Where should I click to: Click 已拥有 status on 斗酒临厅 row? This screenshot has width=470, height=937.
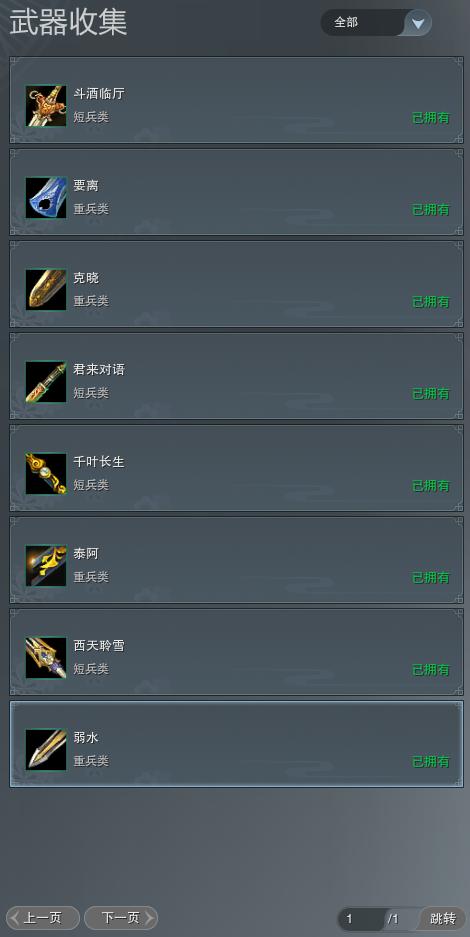(431, 118)
